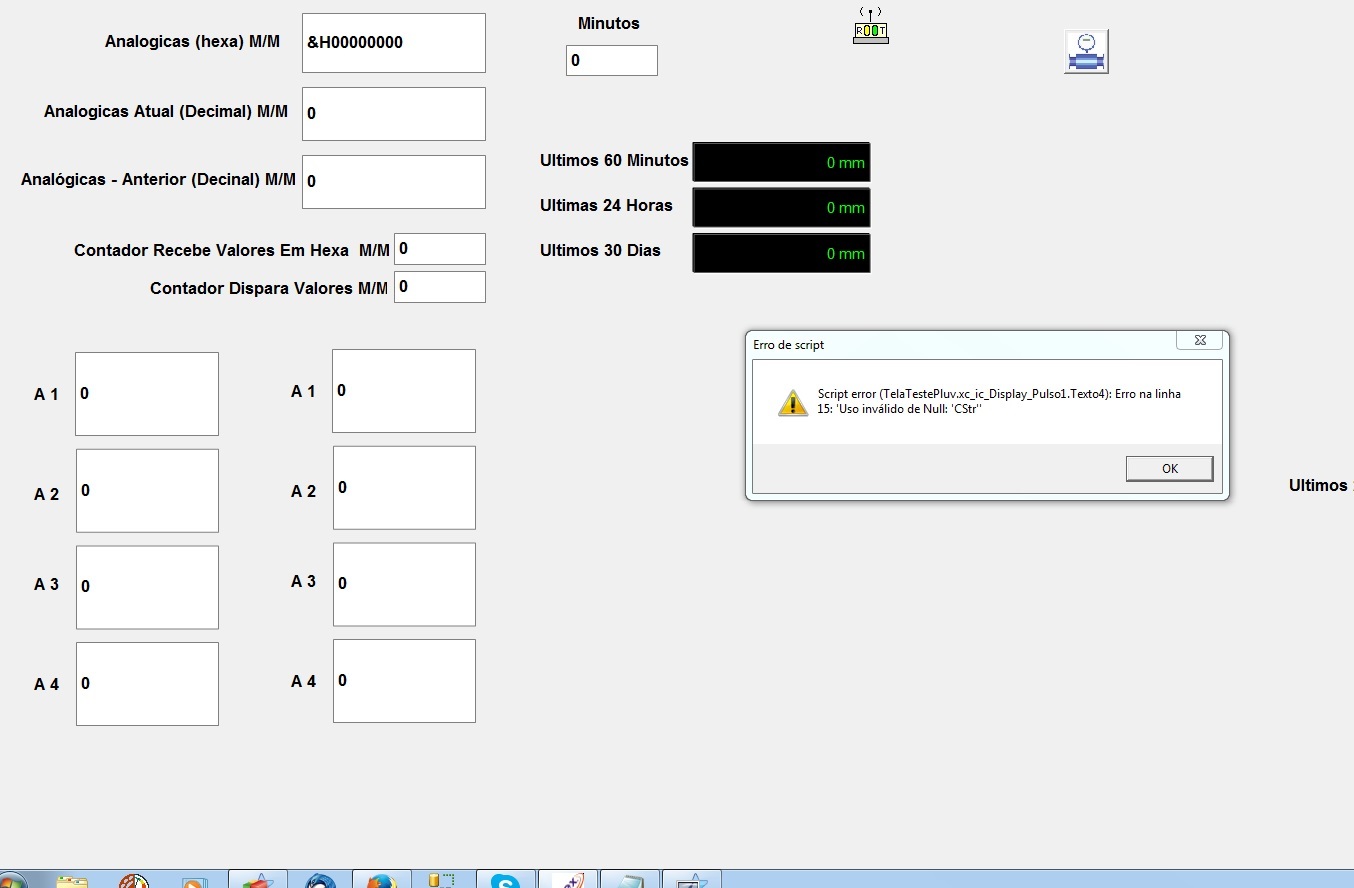Confirm the script error with OK
This screenshot has height=888, width=1354.
(x=1169, y=468)
